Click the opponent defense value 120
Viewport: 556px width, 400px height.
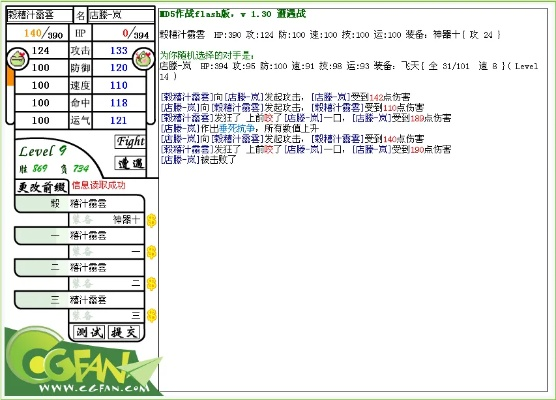click(x=119, y=68)
